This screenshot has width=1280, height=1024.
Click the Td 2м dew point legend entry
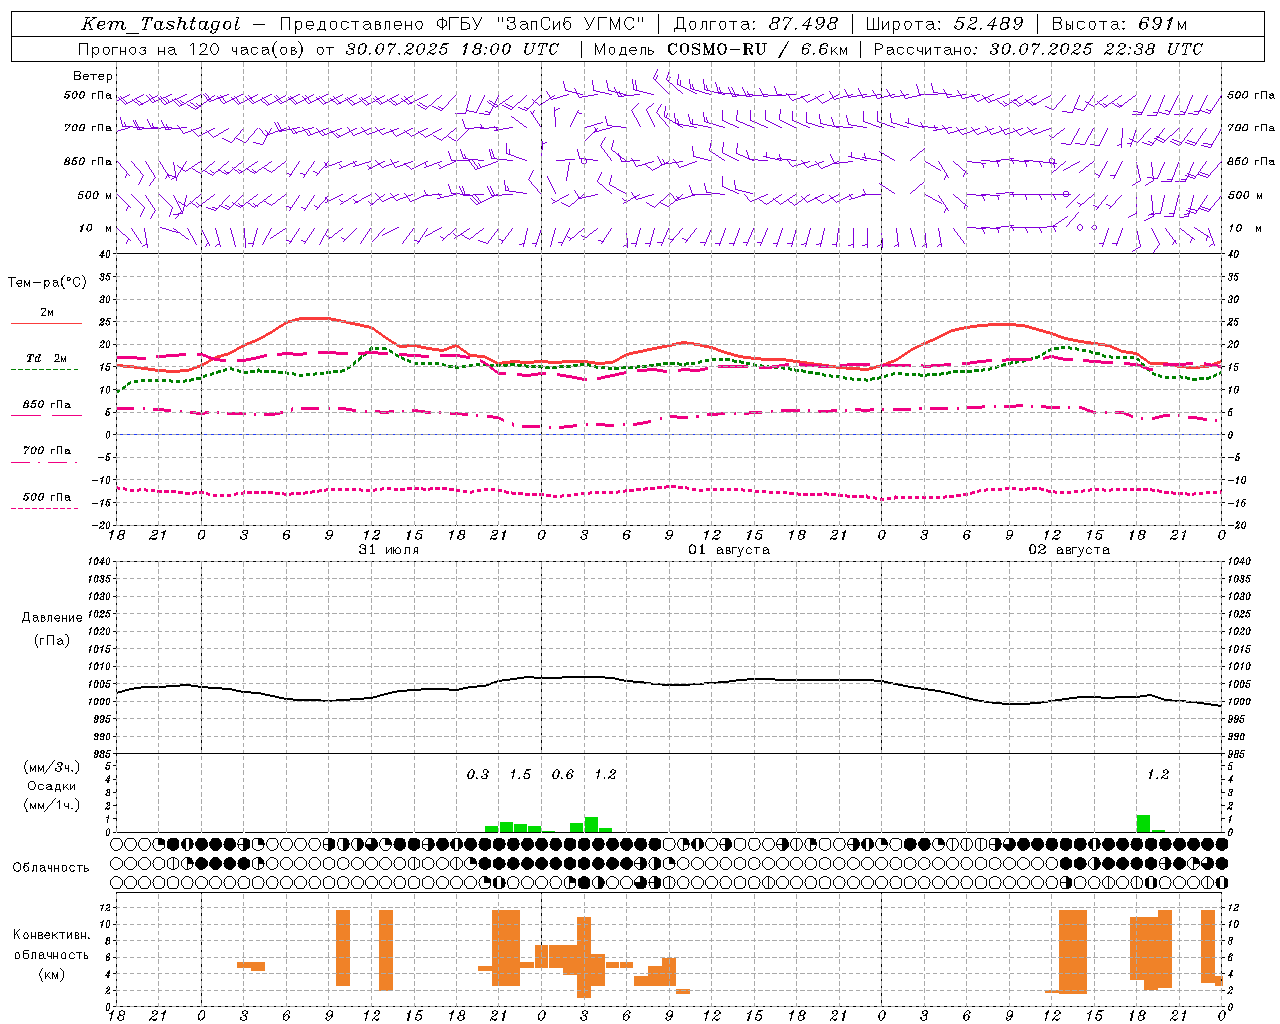45,362
